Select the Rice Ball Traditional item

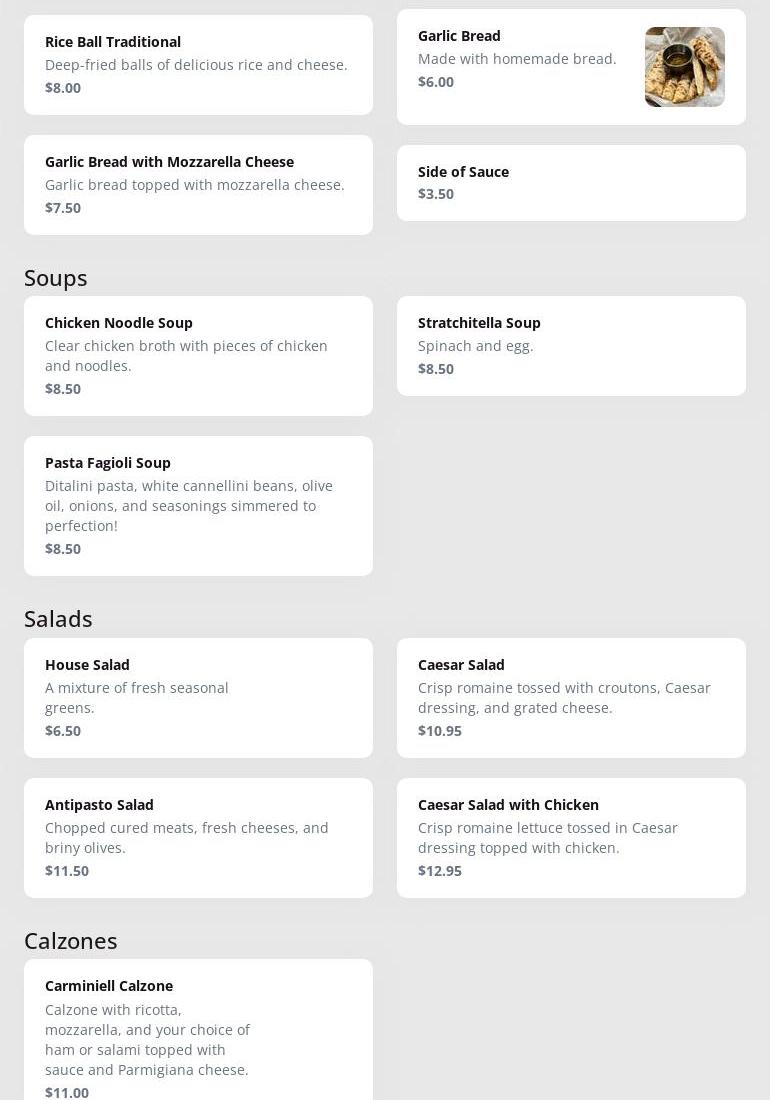(x=198, y=65)
